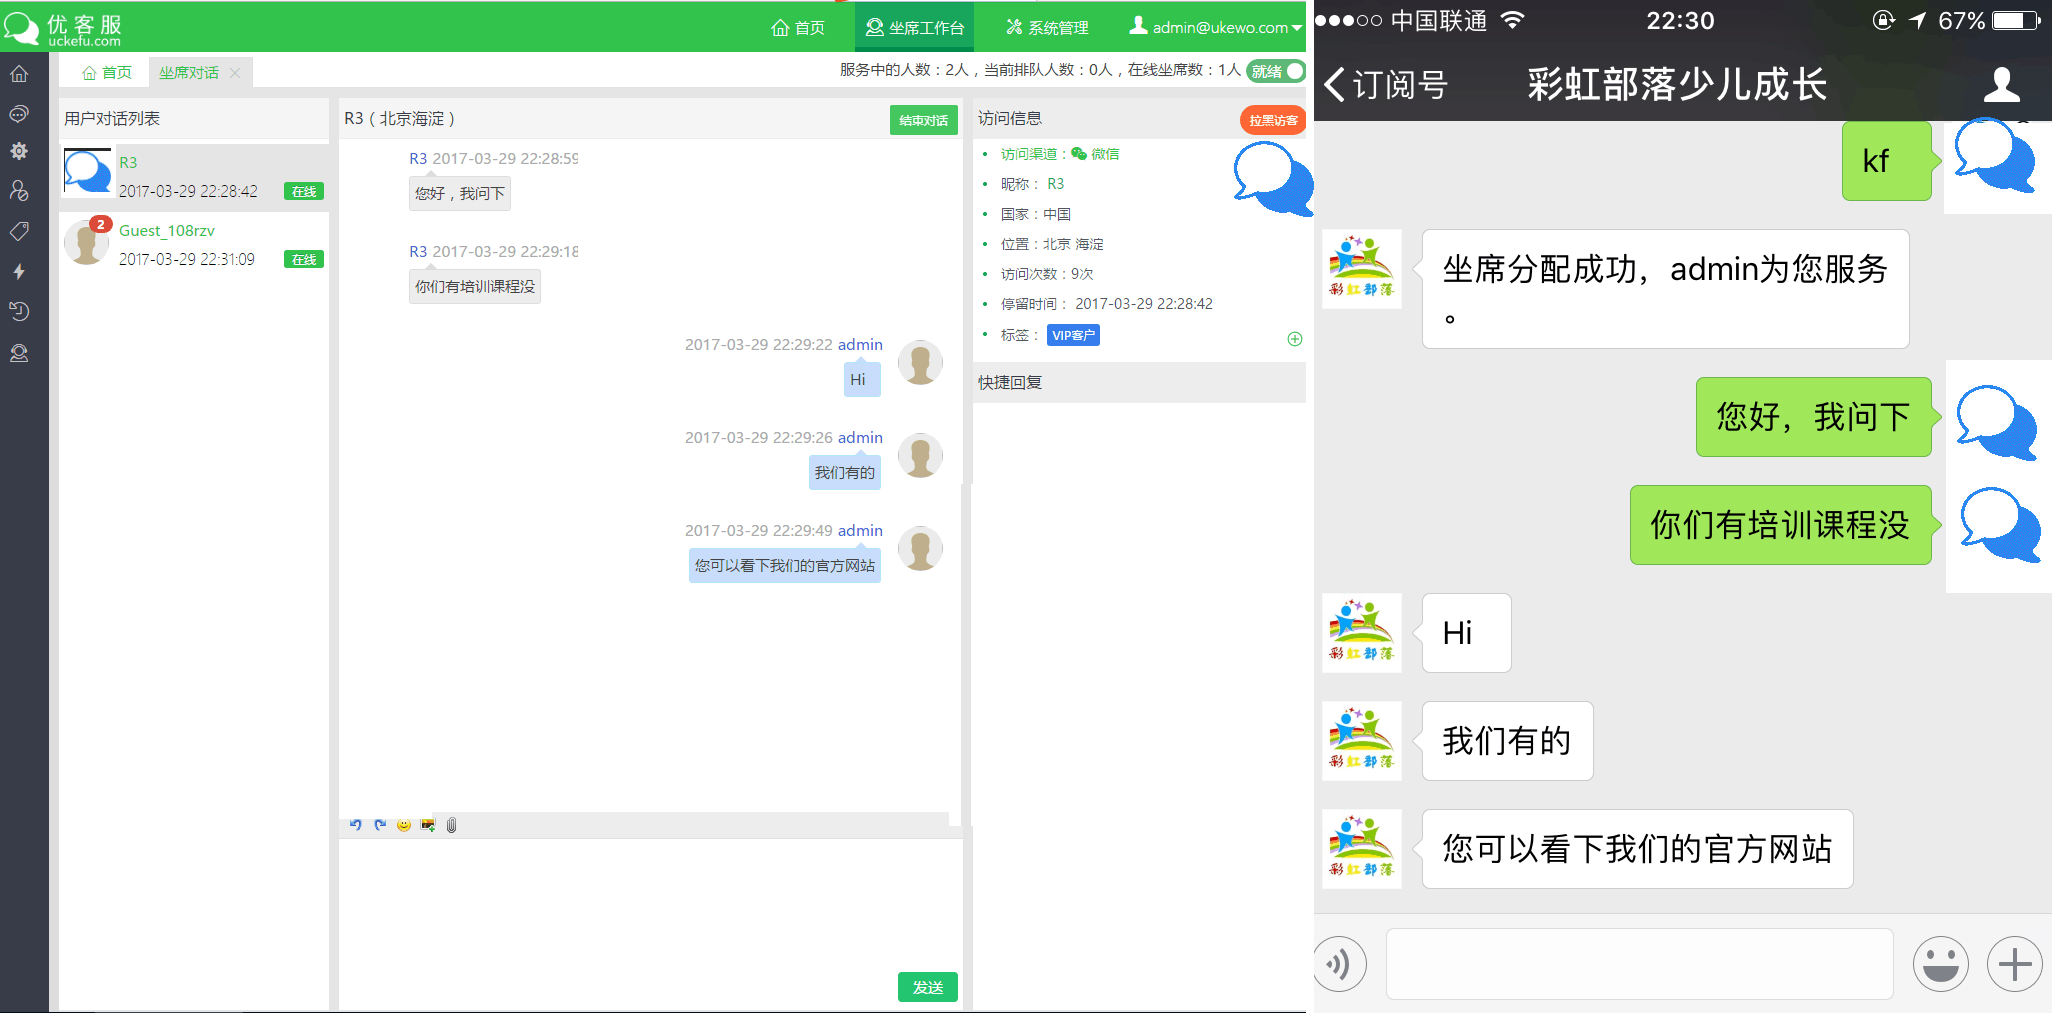Tap the 彩虹部落少儿成长 title in WeChat
Image resolution: width=2055 pixels, height=1017 pixels.
coord(1677,85)
